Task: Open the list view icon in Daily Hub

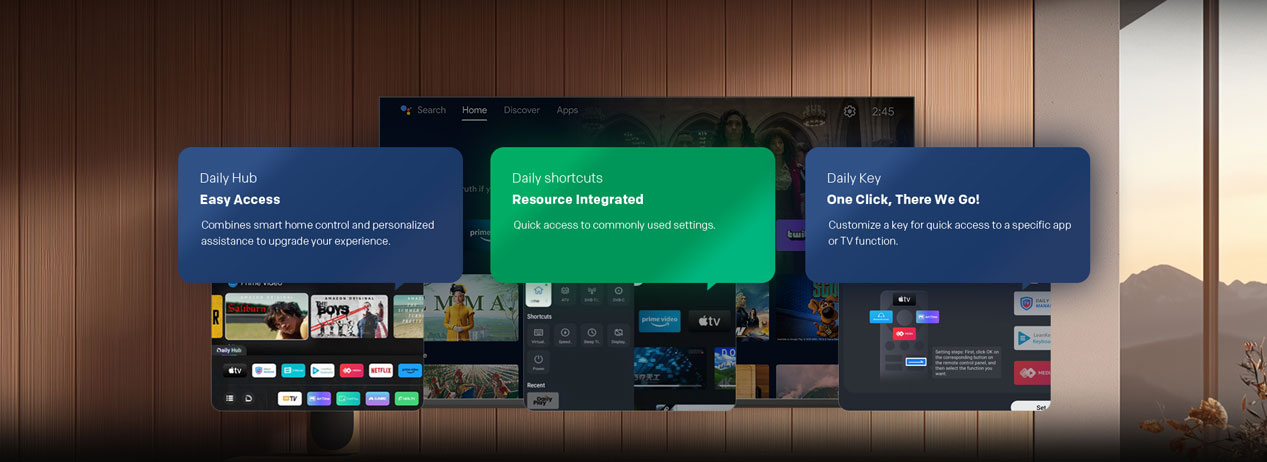Action: tap(230, 398)
